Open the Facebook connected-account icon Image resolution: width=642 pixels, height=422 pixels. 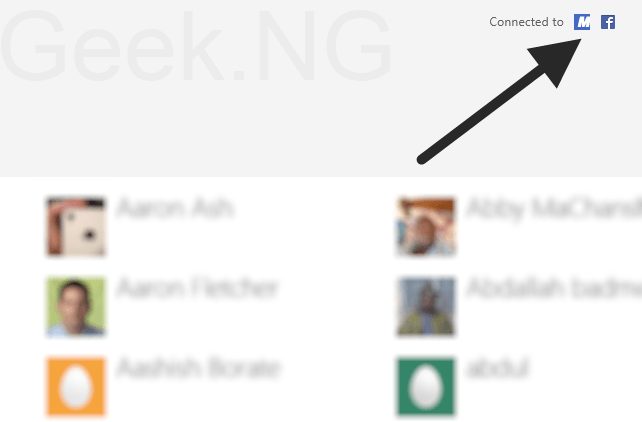608,22
